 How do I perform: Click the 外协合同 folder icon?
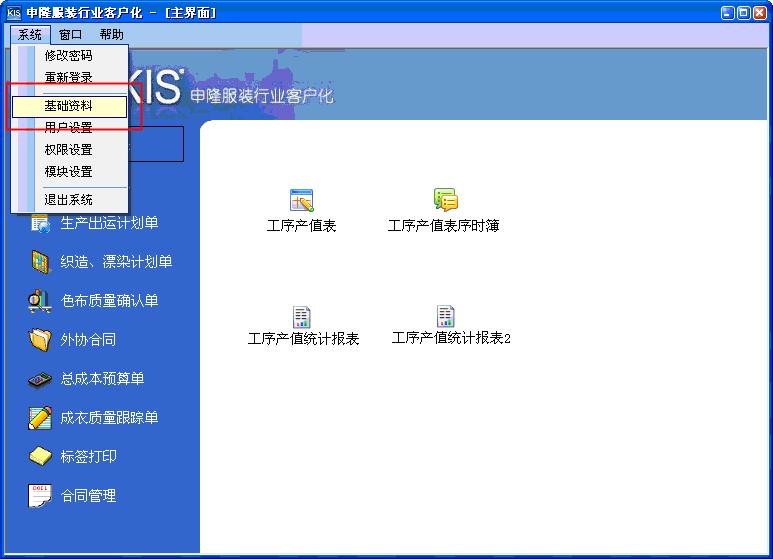point(40,340)
